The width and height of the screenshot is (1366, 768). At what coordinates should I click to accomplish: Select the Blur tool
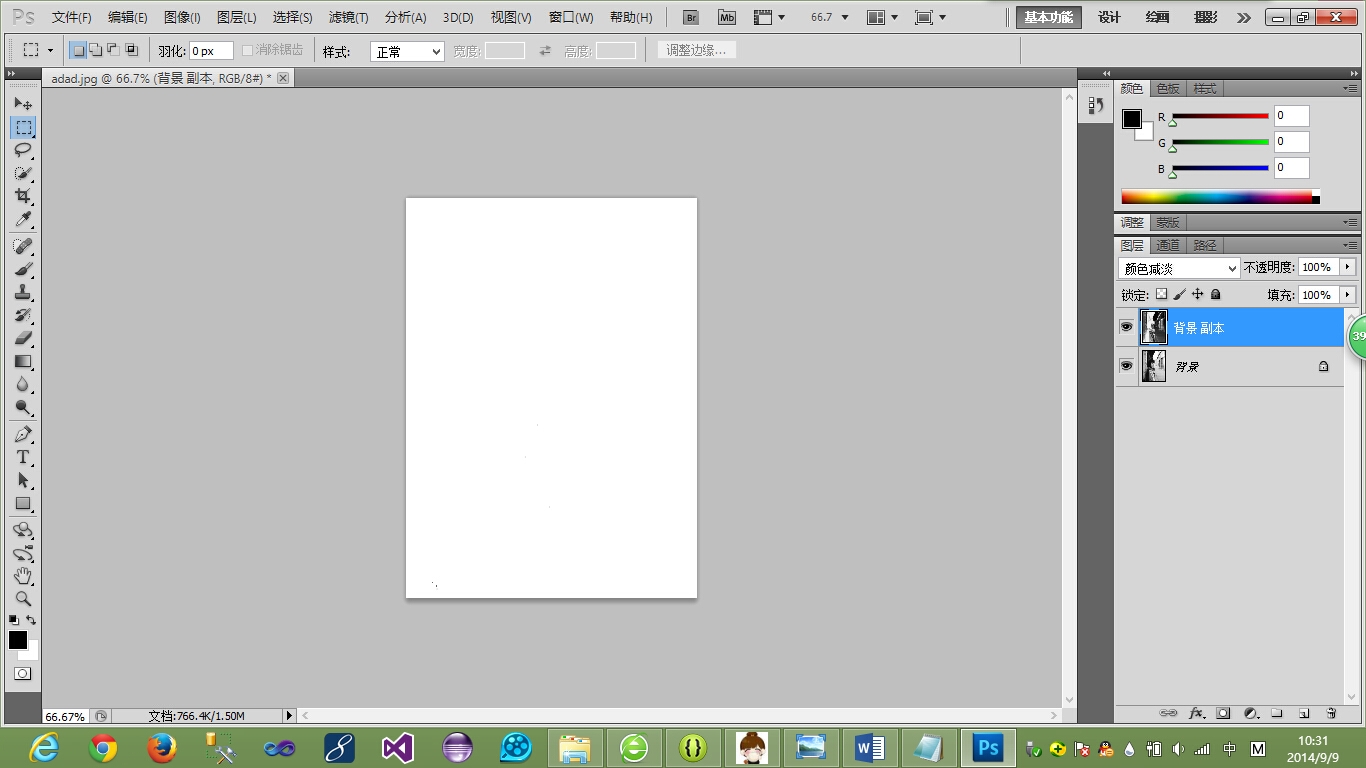pyautogui.click(x=23, y=384)
